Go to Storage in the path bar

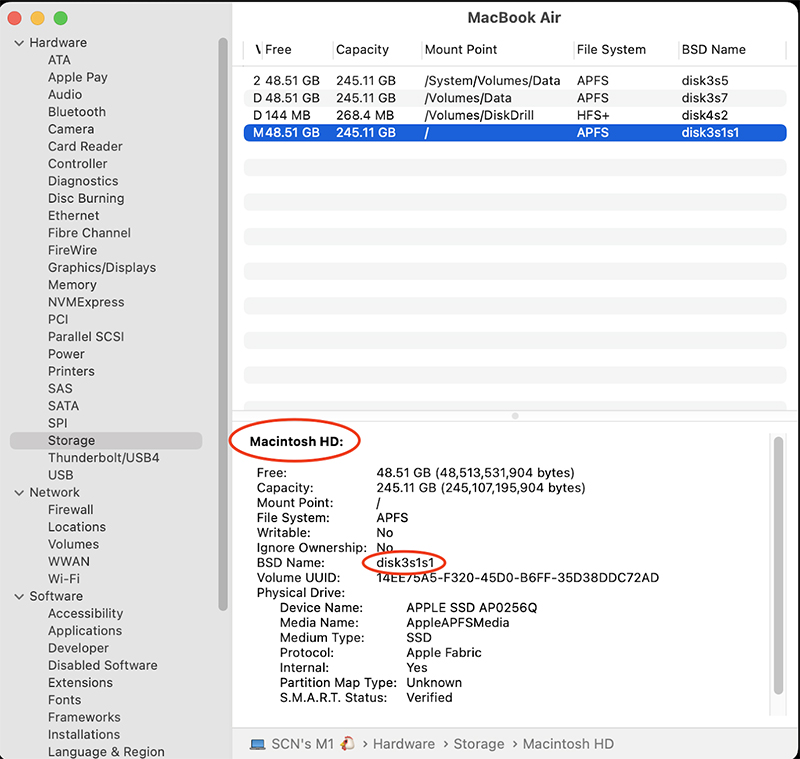point(479,745)
